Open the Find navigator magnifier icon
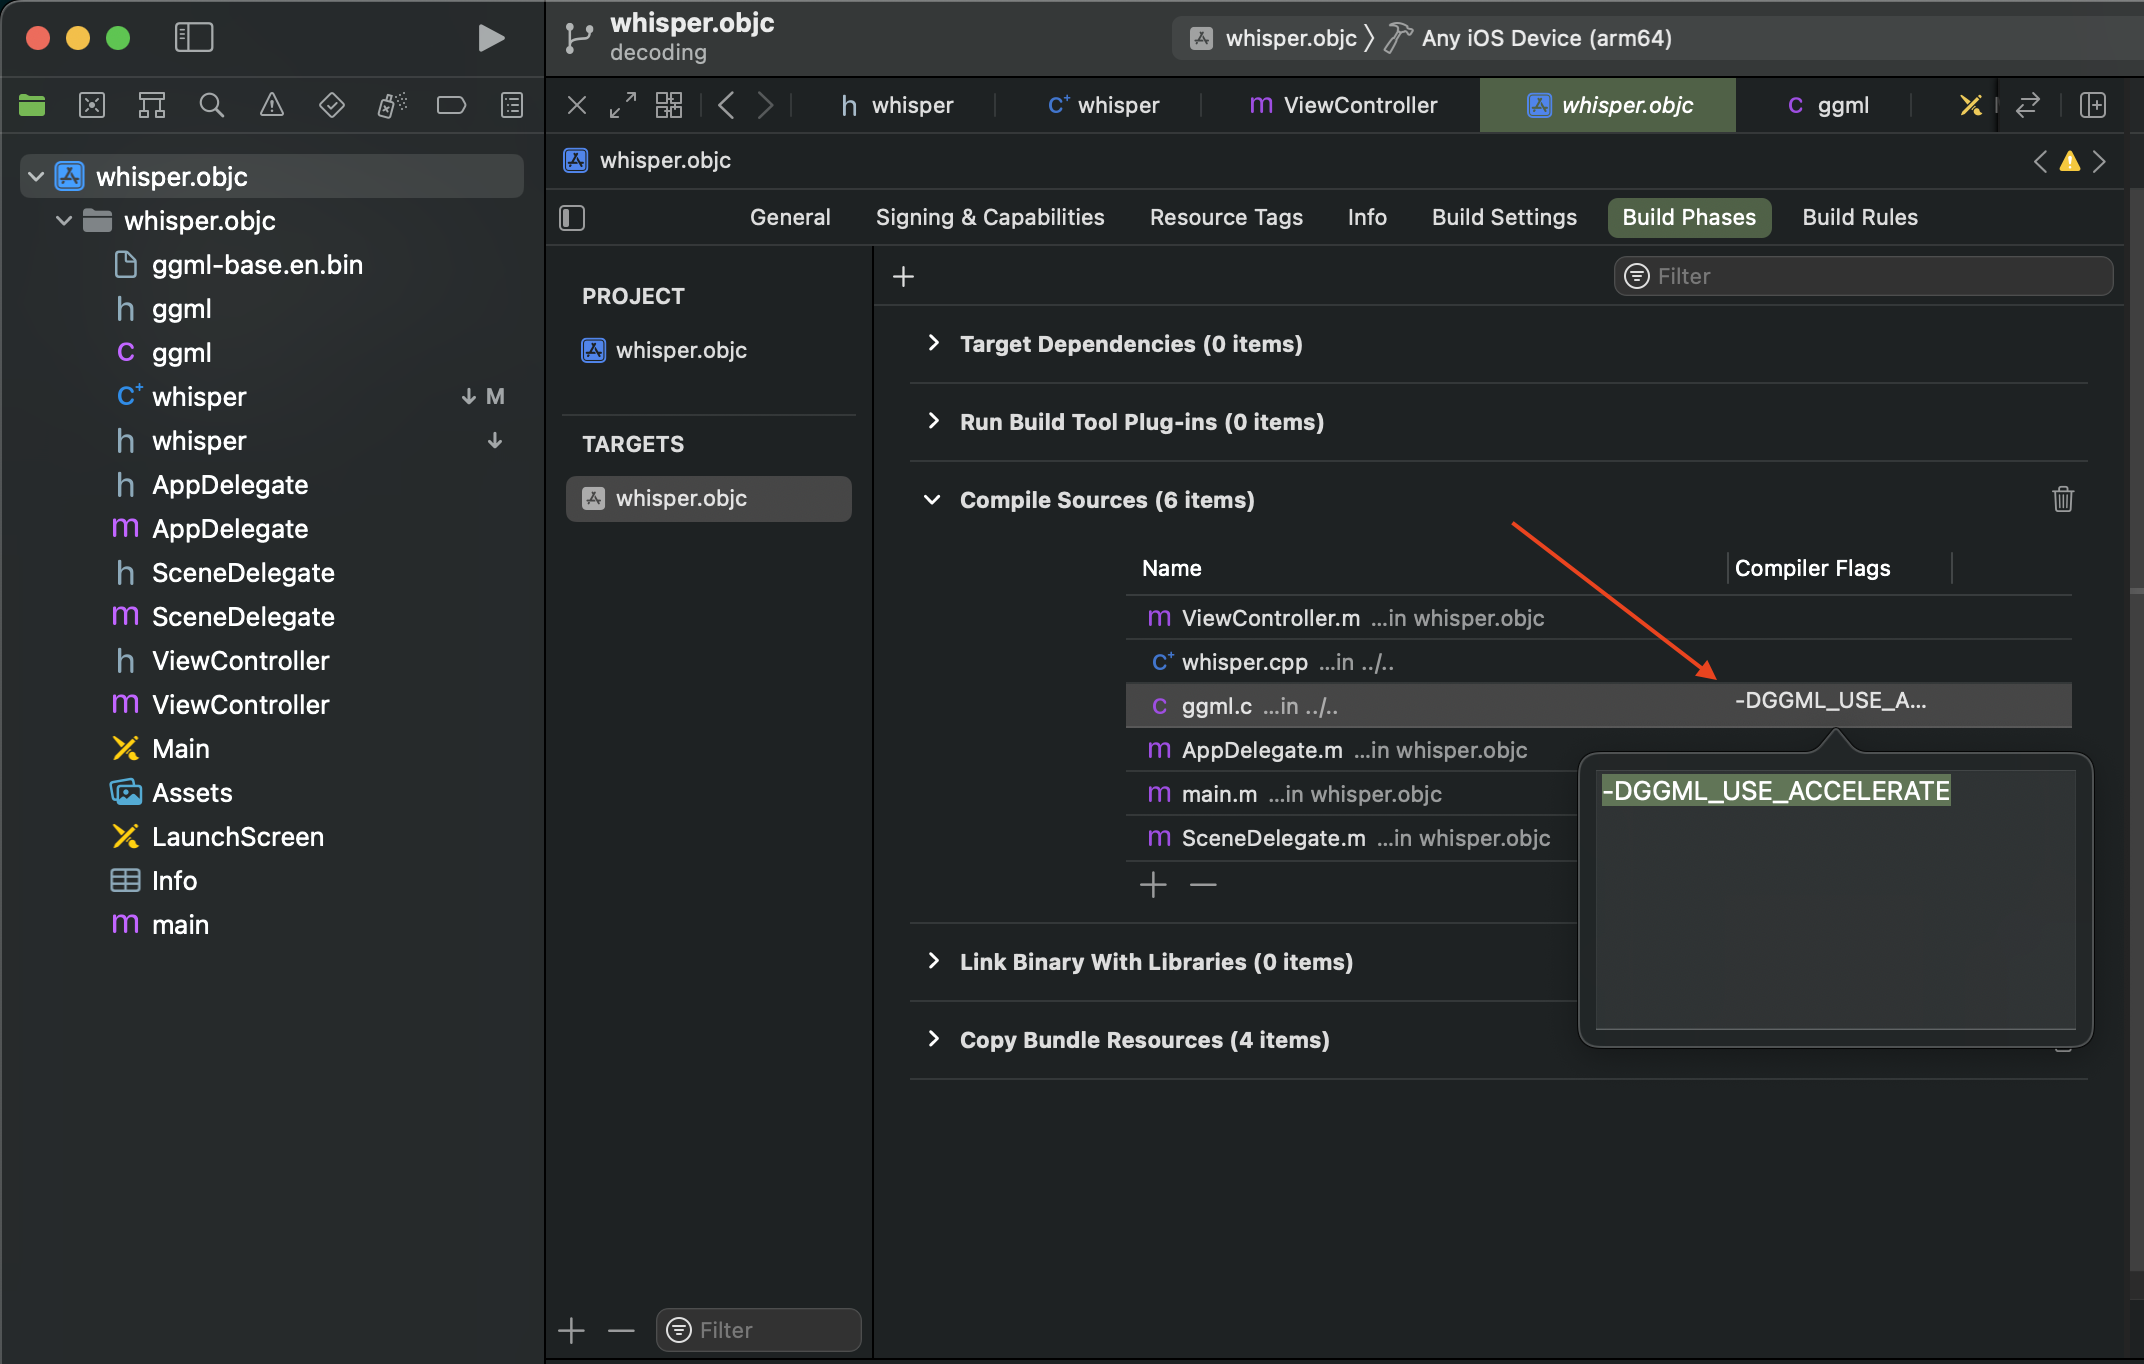 point(211,105)
